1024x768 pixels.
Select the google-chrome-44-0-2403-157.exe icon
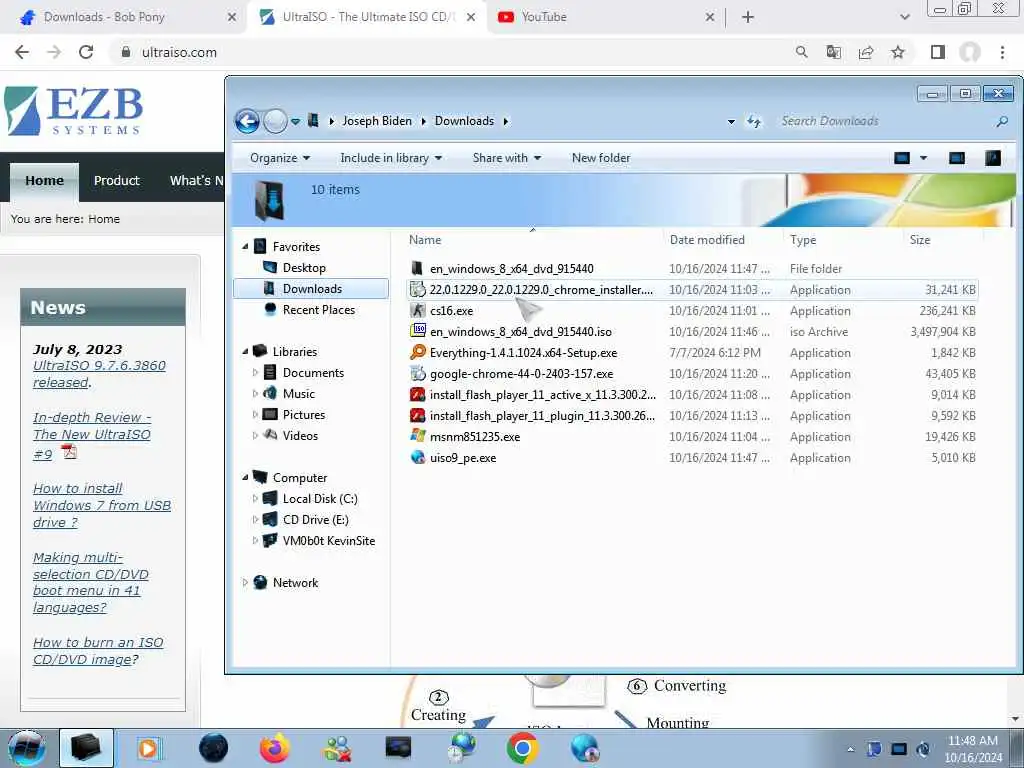coord(418,374)
